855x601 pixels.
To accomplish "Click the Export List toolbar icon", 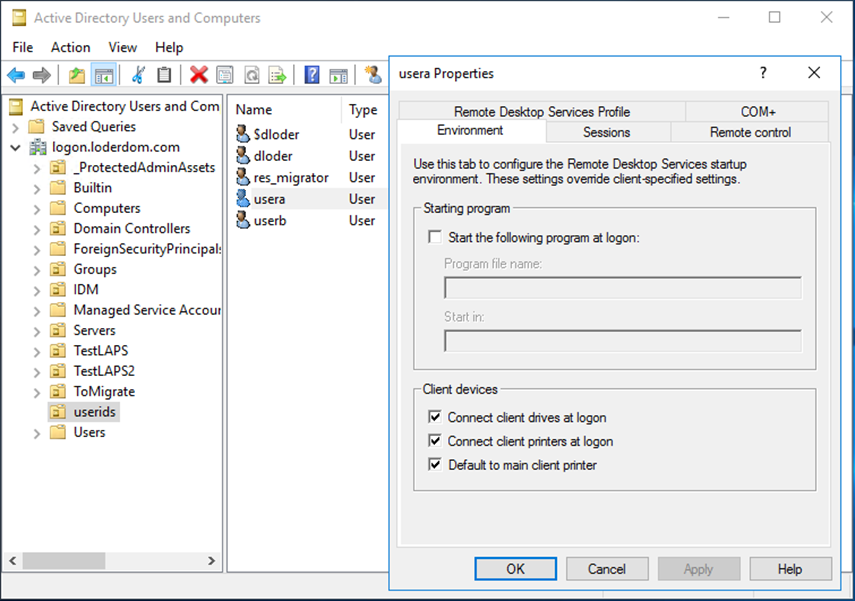I will coord(279,75).
